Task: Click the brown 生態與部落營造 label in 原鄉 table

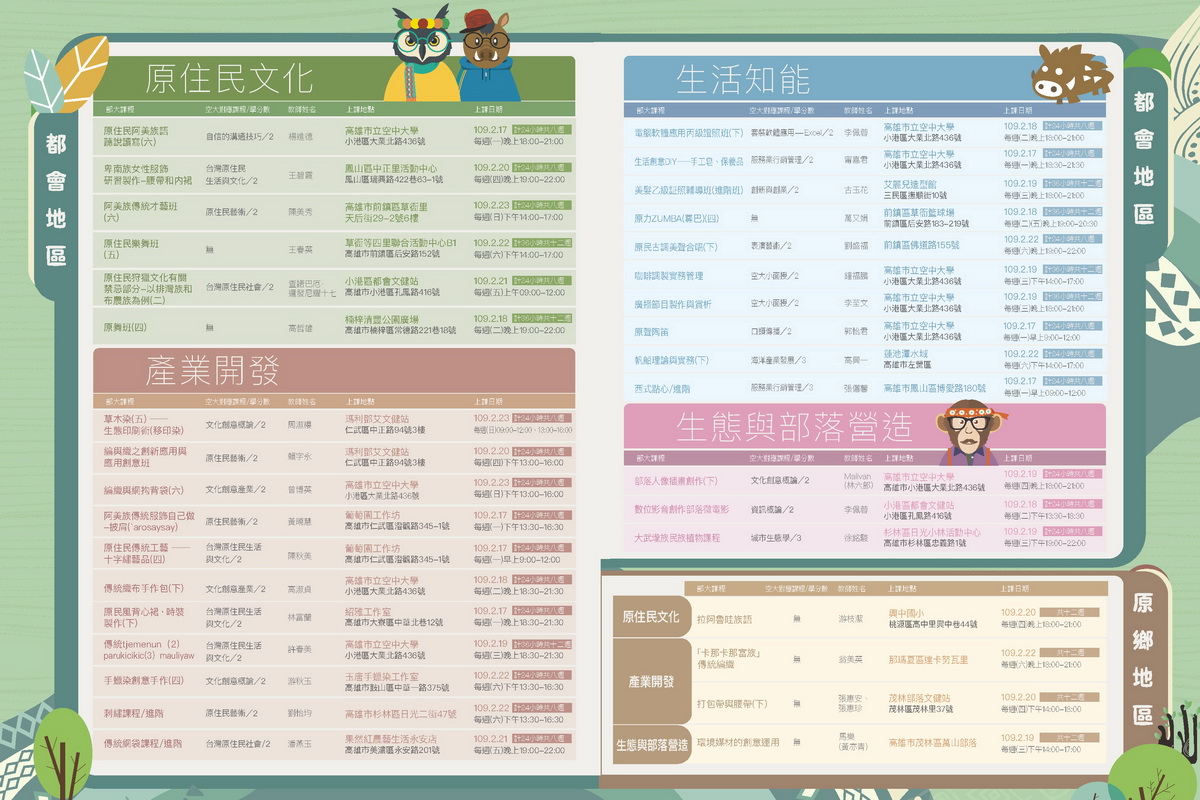Action: click(652, 743)
